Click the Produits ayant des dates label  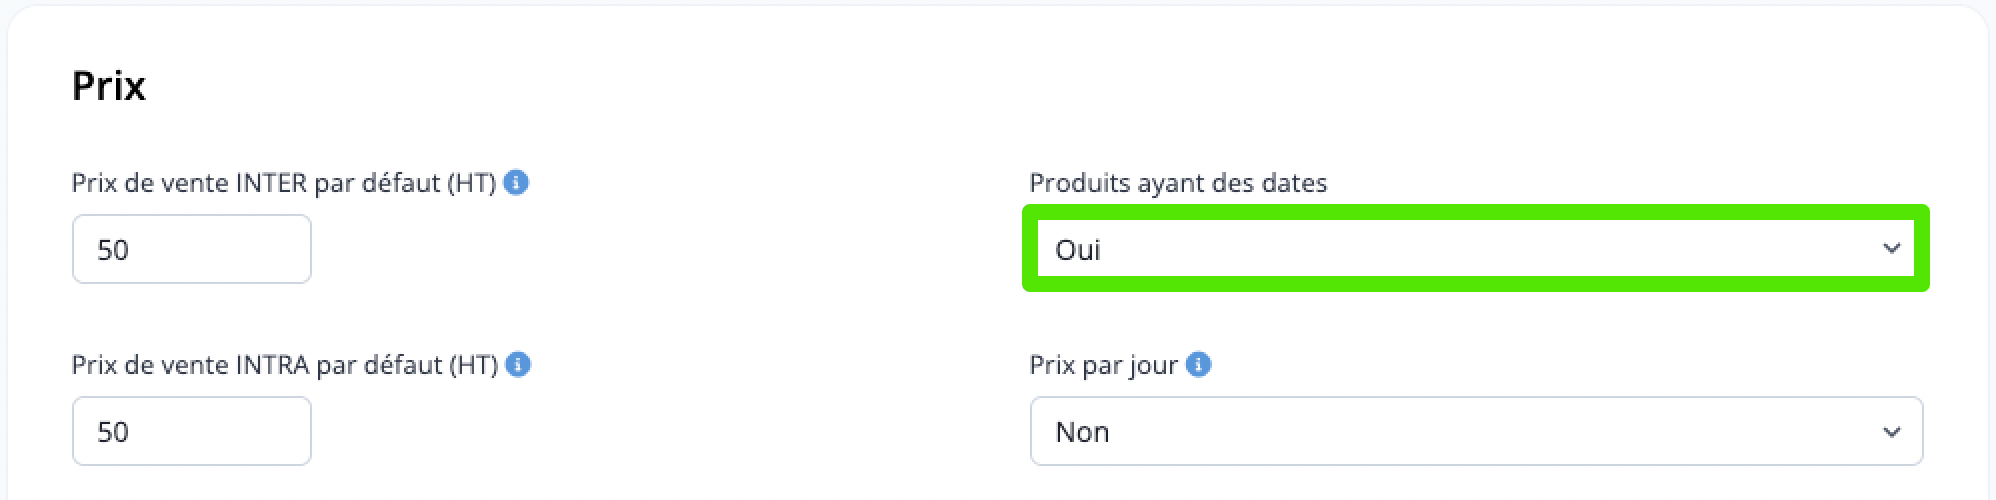(1178, 184)
